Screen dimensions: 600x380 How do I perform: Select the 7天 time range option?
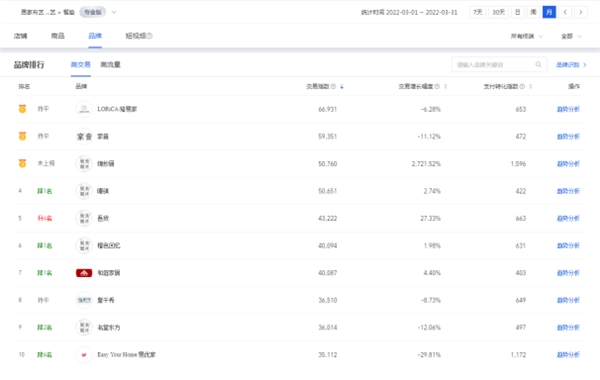(478, 12)
